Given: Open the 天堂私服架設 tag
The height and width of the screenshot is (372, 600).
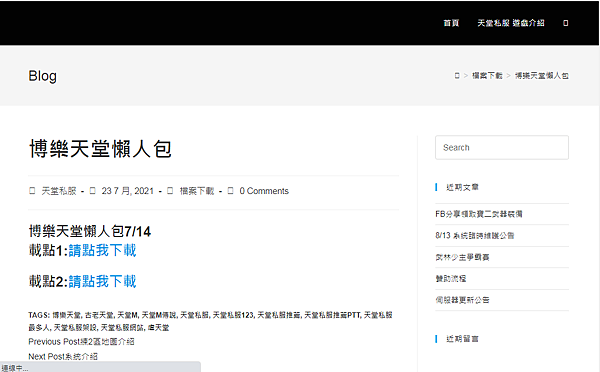Looking at the screenshot, I should 75,328.
